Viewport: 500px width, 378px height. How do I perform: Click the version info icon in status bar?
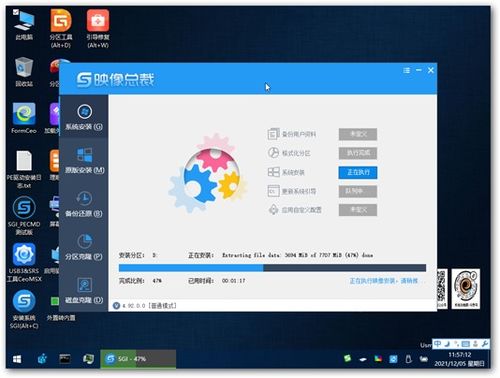[116, 306]
